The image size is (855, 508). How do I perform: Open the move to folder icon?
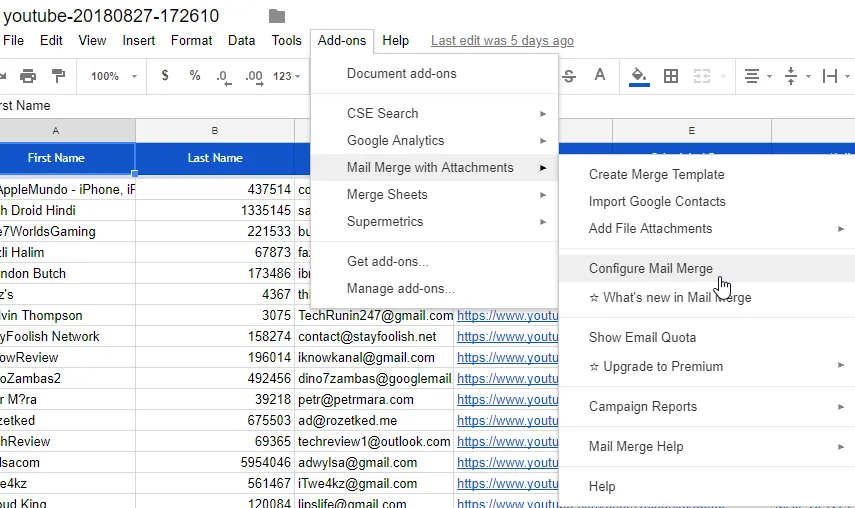click(277, 16)
